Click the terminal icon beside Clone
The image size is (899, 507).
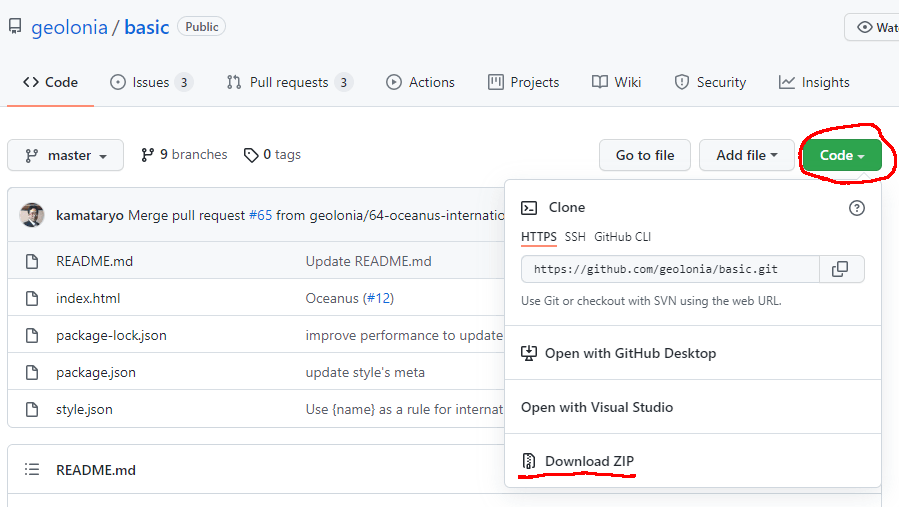pos(529,208)
